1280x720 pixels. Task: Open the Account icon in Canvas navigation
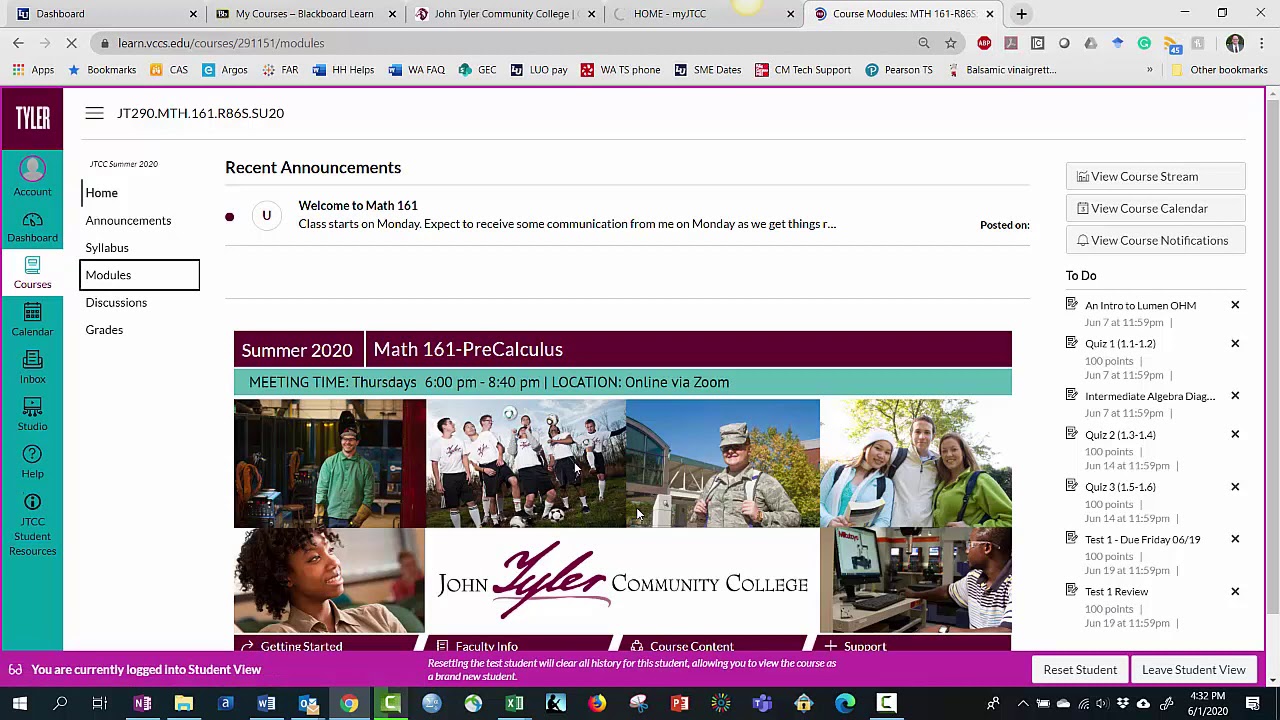tap(32, 177)
